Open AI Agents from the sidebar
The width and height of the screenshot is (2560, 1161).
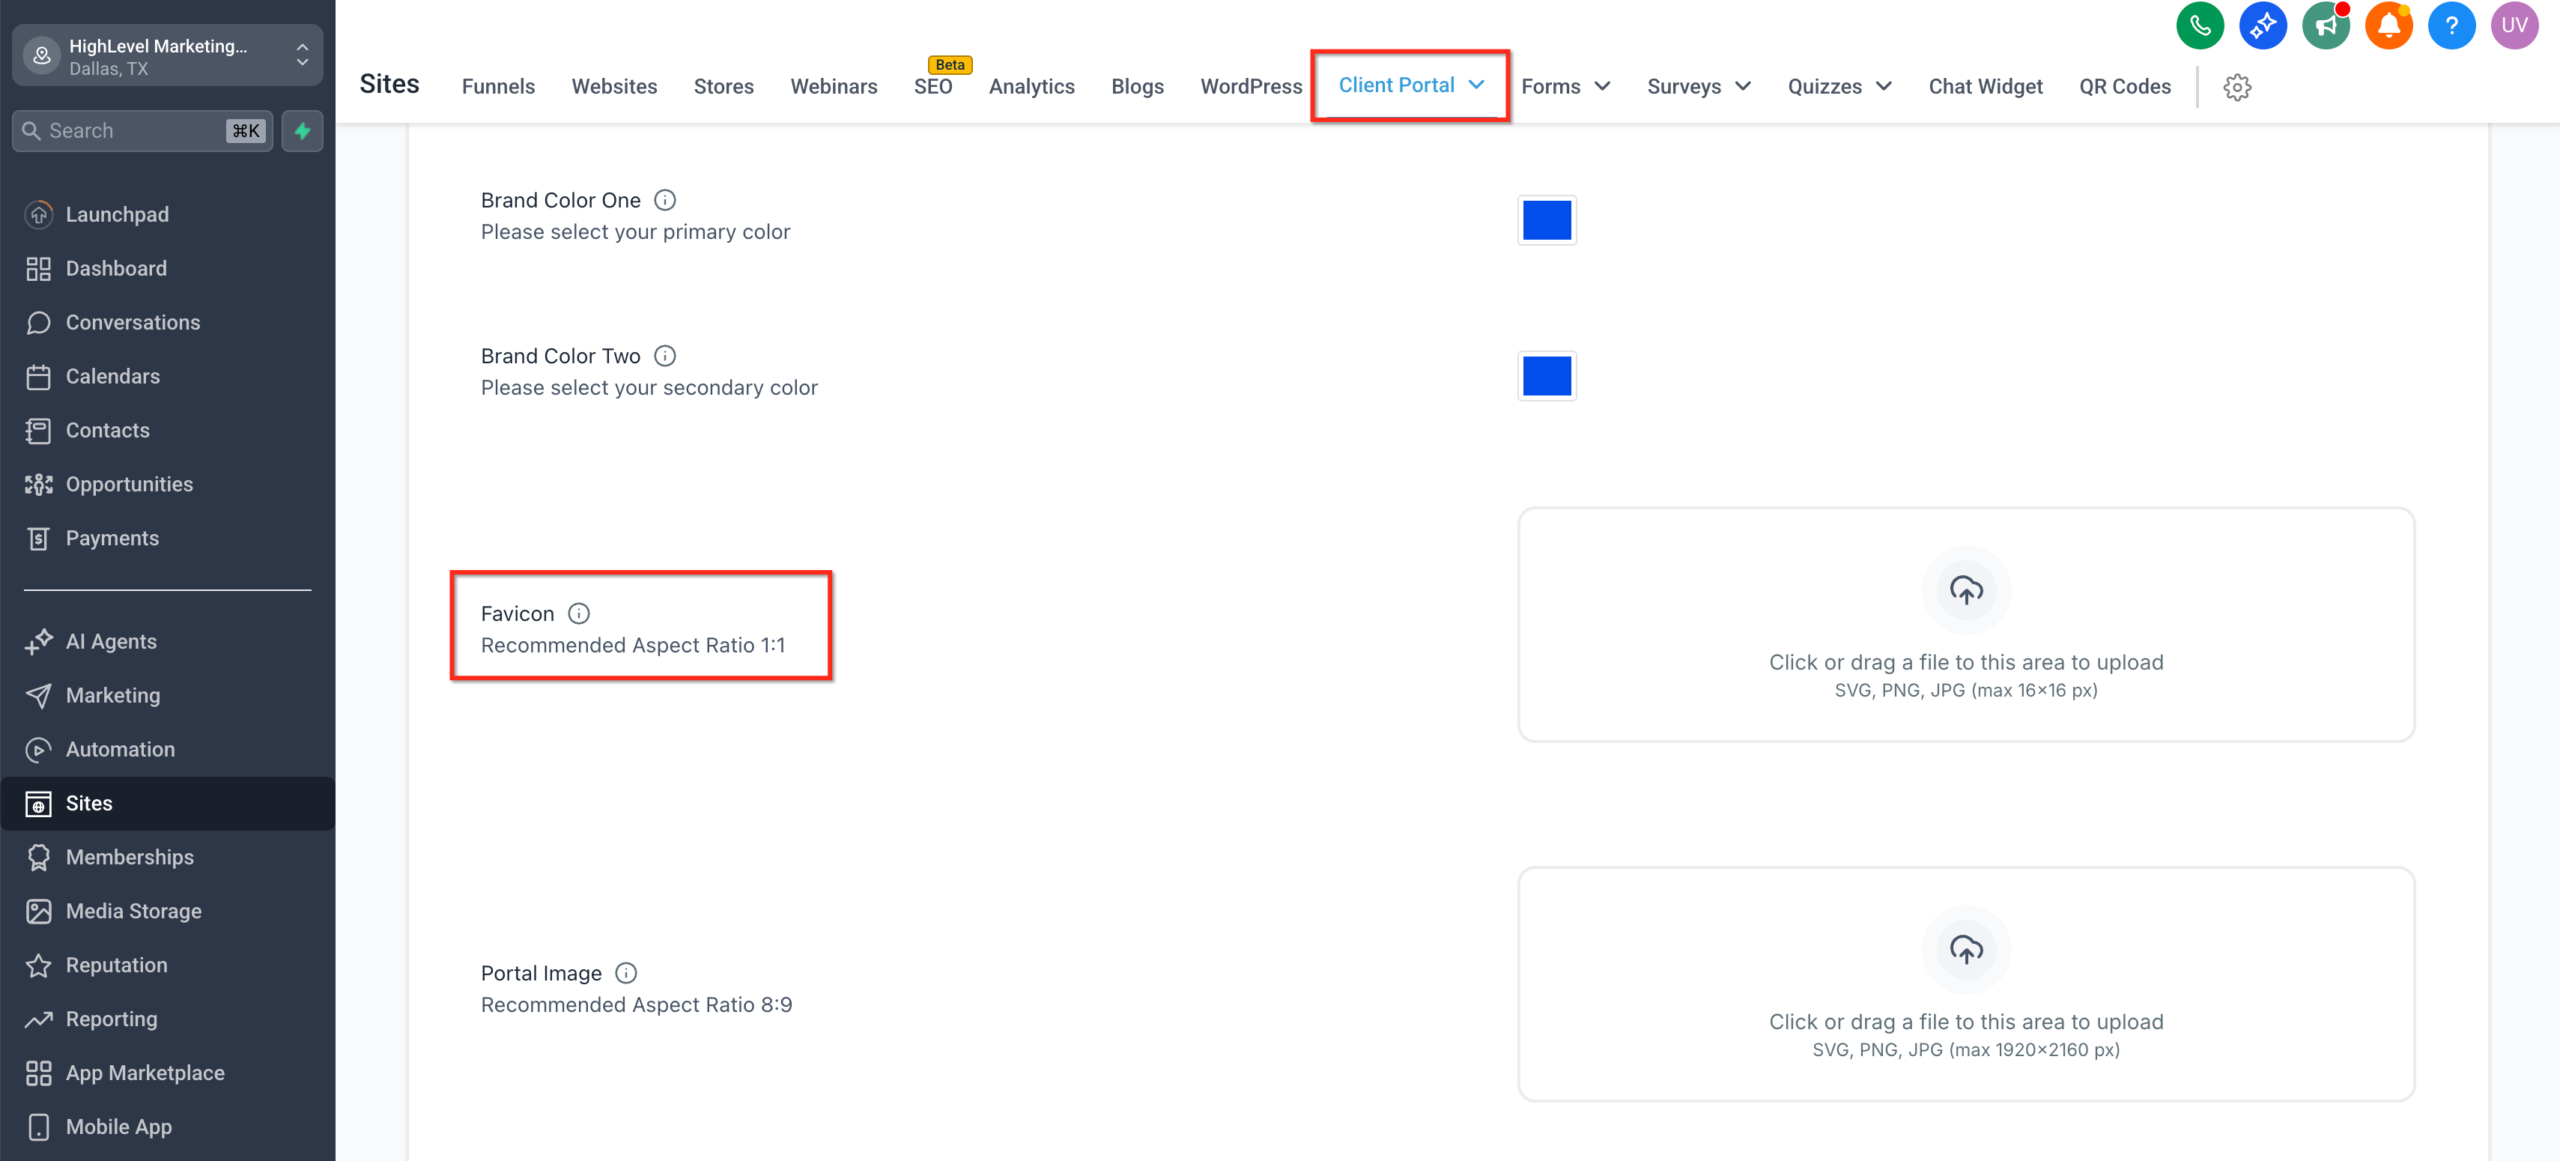(111, 641)
